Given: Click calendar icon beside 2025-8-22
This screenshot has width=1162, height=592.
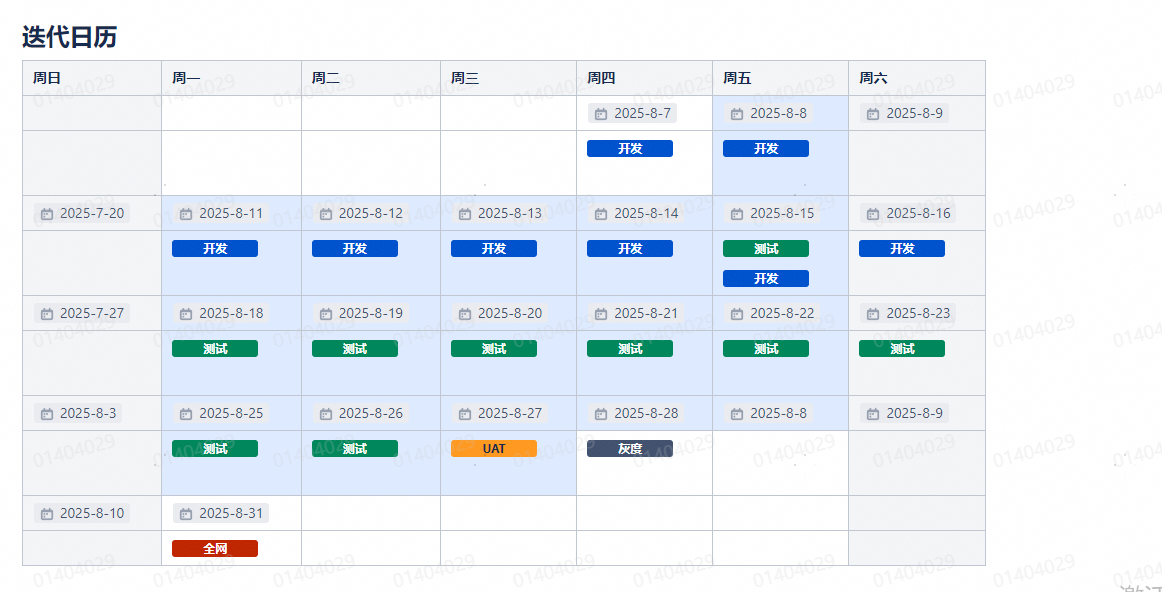Looking at the screenshot, I should point(737,314).
